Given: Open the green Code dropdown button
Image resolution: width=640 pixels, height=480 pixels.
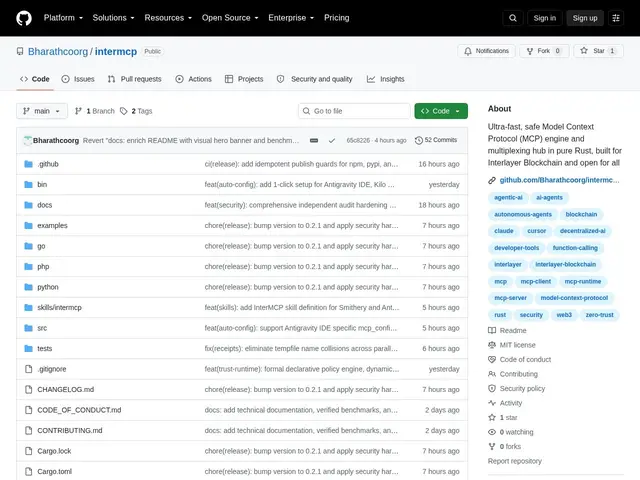Looking at the screenshot, I should [x=441, y=111].
